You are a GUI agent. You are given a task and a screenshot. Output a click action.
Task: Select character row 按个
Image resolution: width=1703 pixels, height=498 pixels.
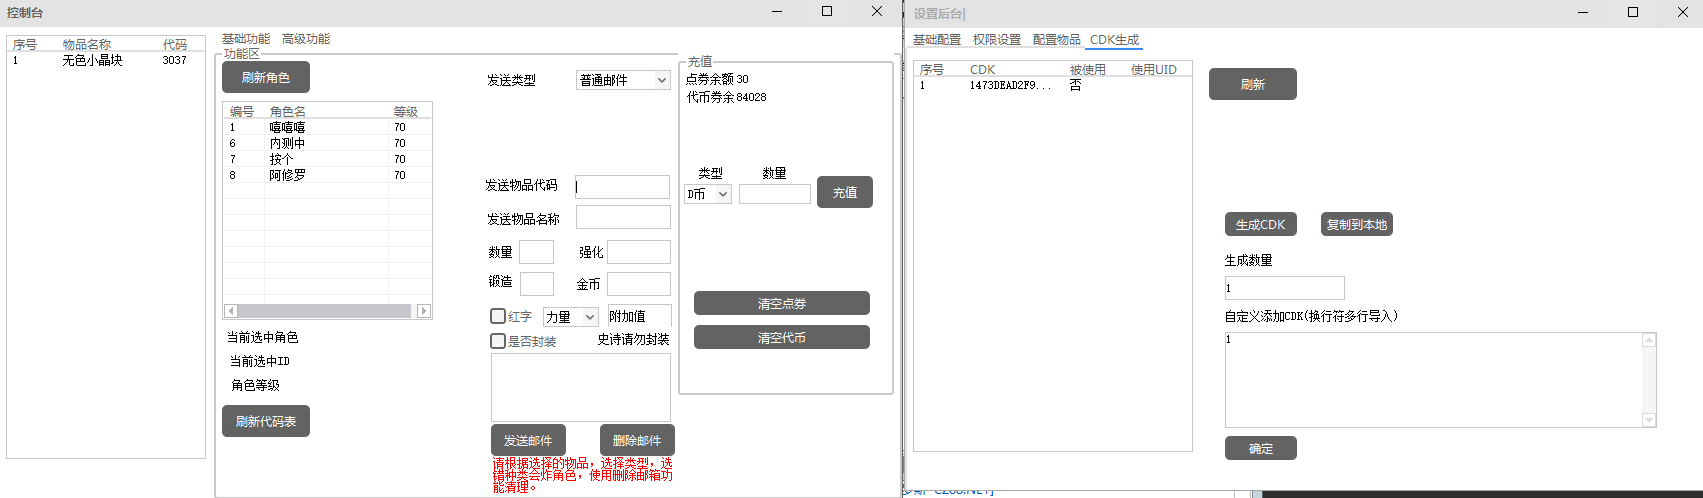(x=327, y=159)
